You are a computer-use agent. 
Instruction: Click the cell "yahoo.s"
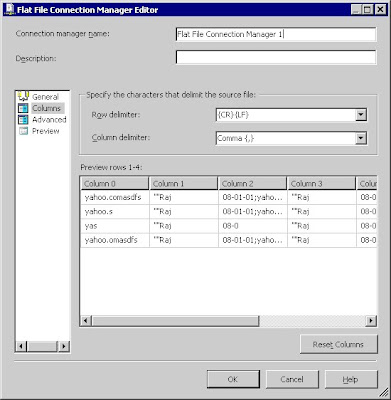[x=115, y=211]
